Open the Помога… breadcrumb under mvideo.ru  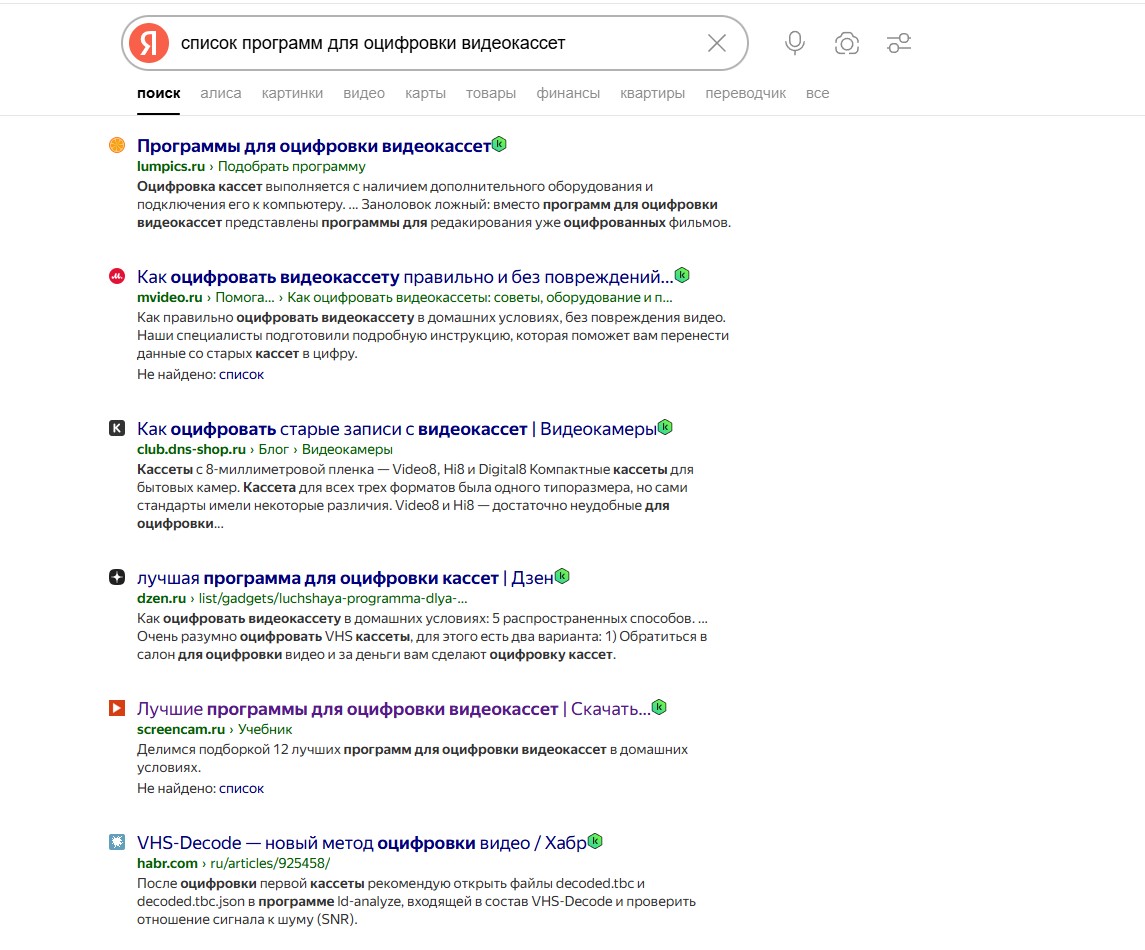(245, 297)
